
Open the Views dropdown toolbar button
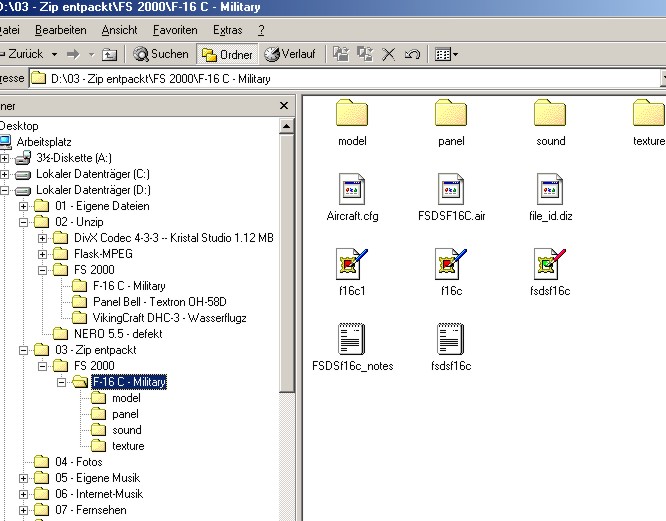pos(446,54)
